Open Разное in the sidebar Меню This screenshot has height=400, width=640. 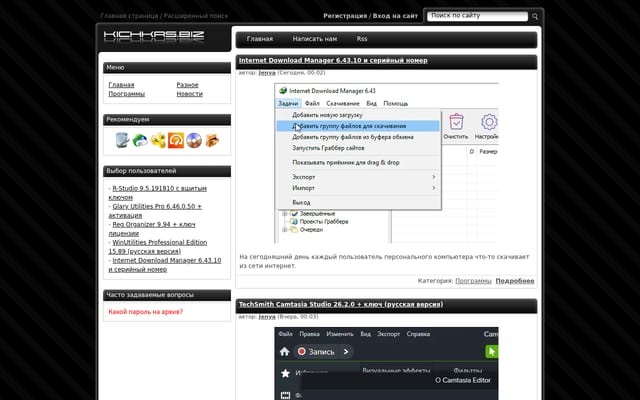coord(187,85)
